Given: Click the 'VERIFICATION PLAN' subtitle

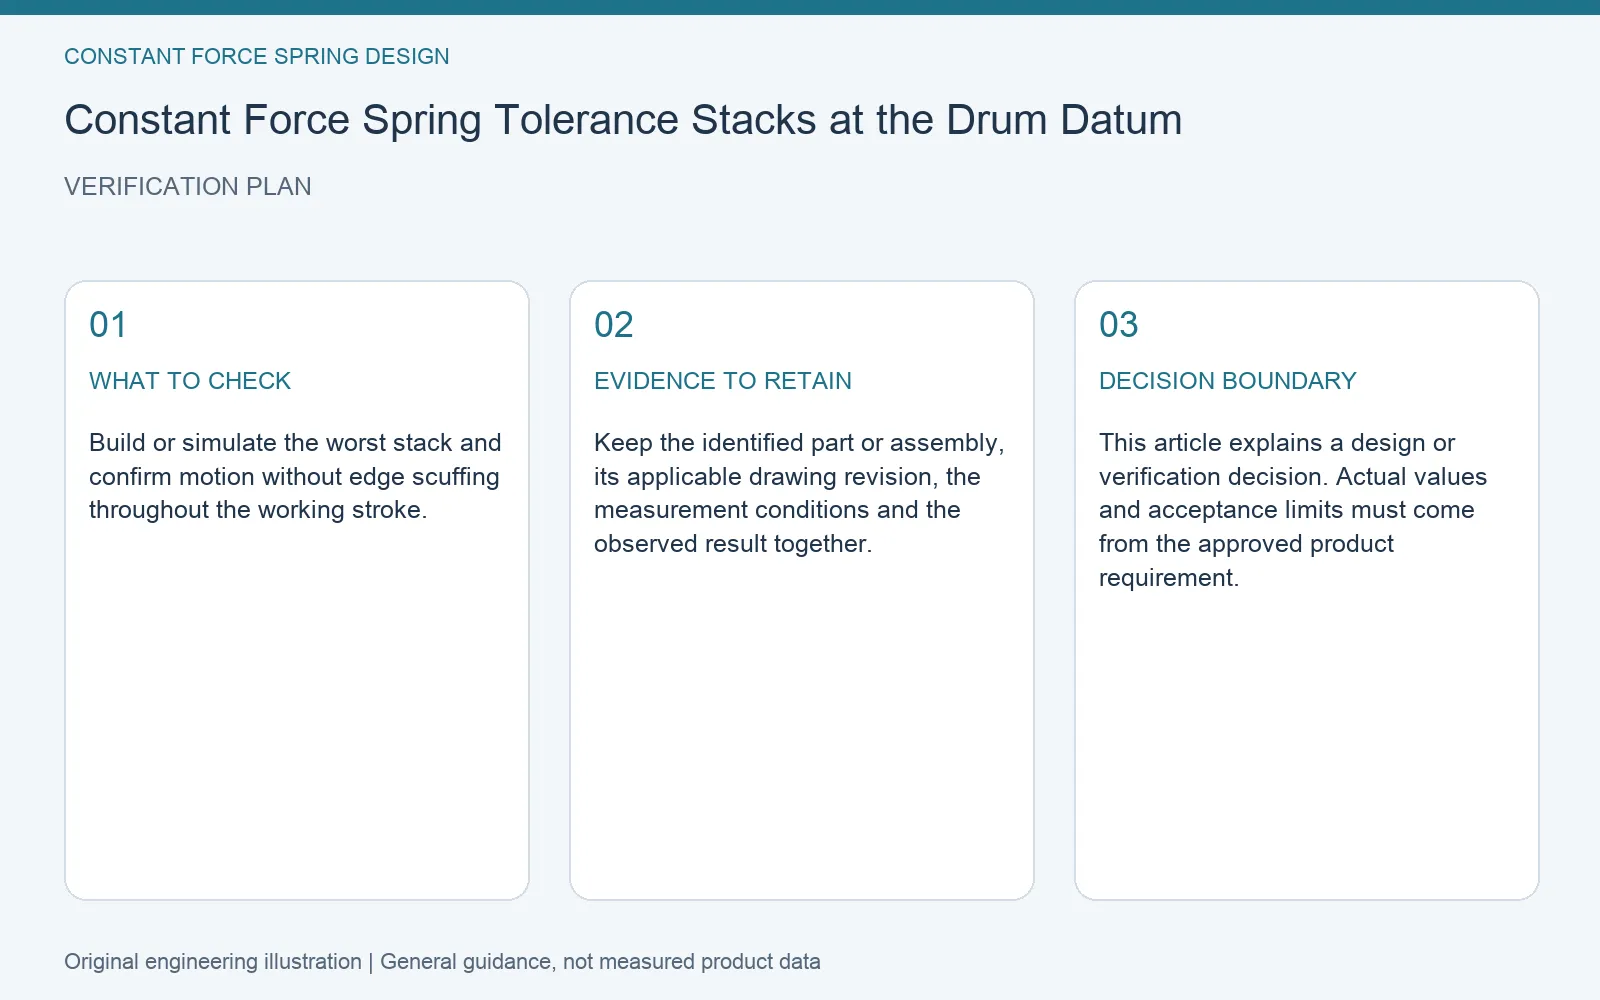Looking at the screenshot, I should click(188, 187).
